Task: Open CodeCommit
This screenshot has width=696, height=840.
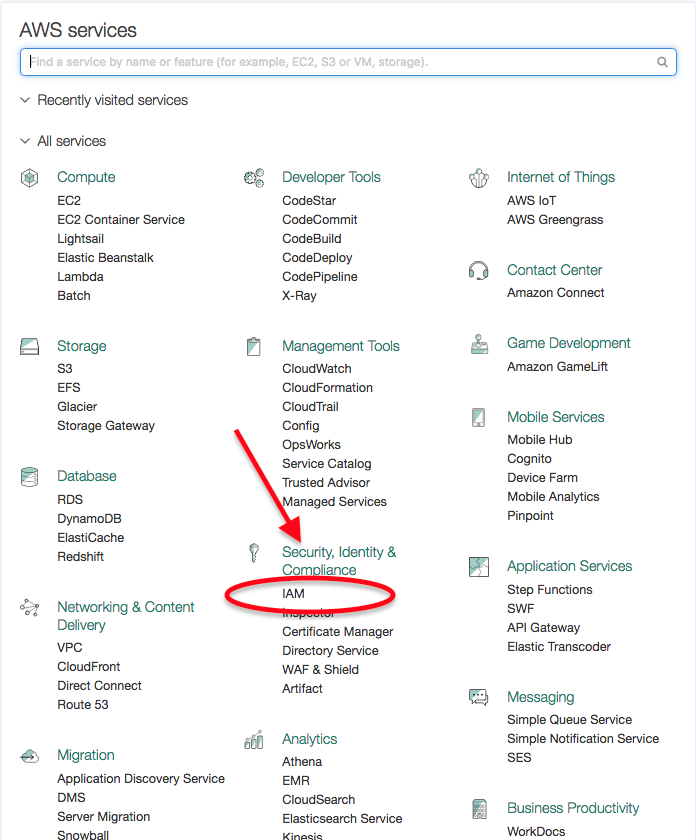Action: pos(320,220)
